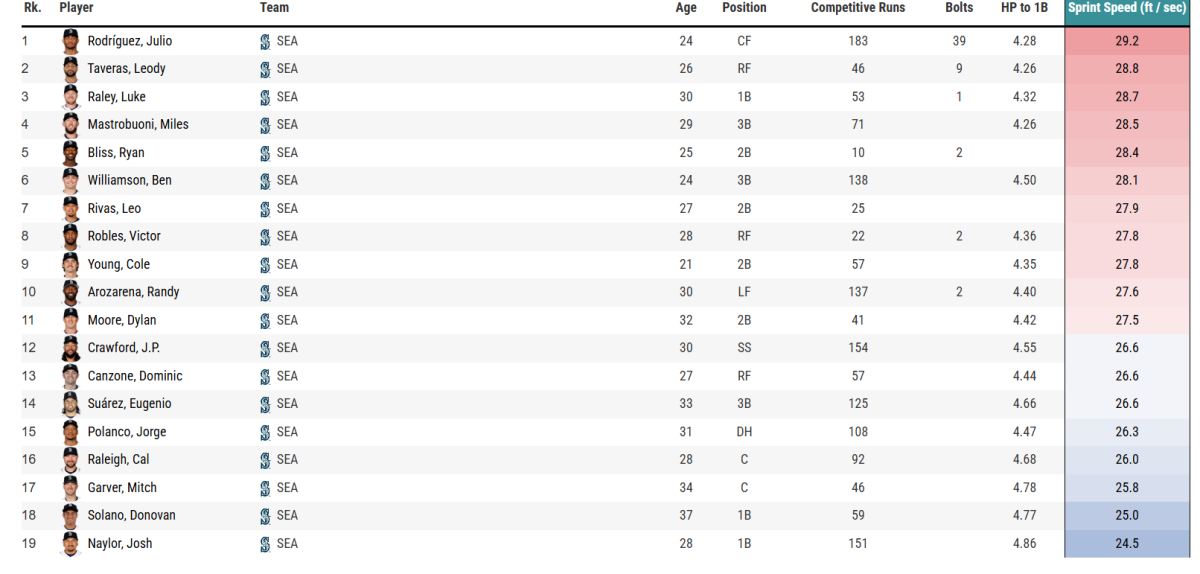Sort the table by Age header

coord(686,8)
